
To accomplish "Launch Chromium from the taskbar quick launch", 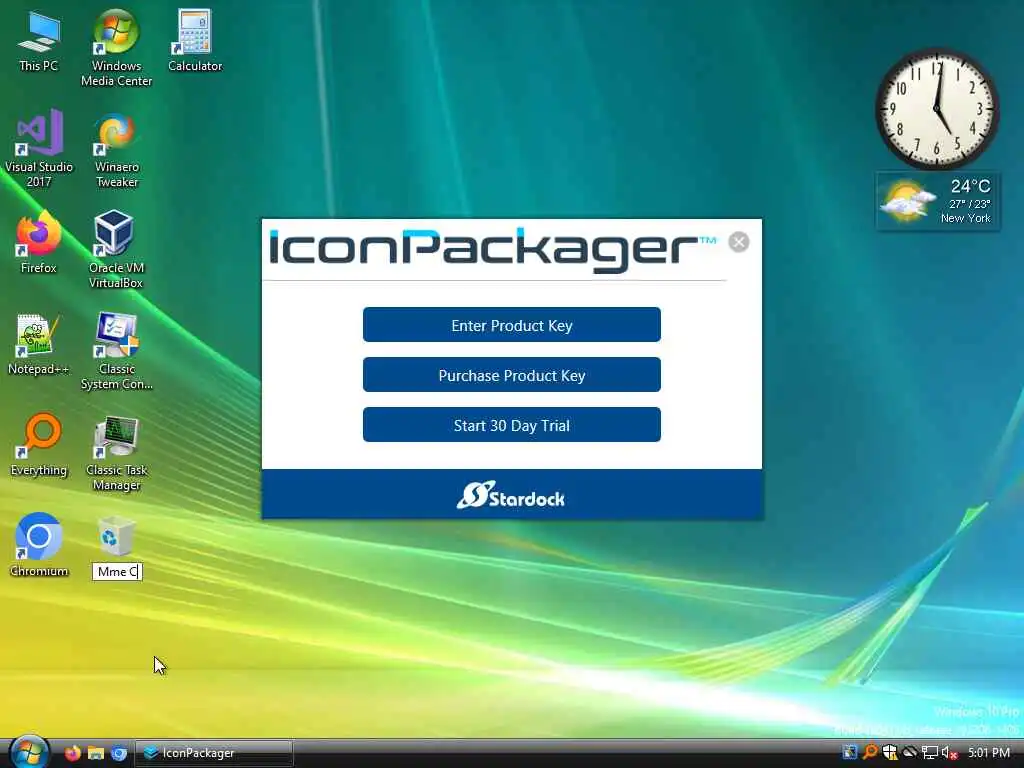I will [x=119, y=753].
